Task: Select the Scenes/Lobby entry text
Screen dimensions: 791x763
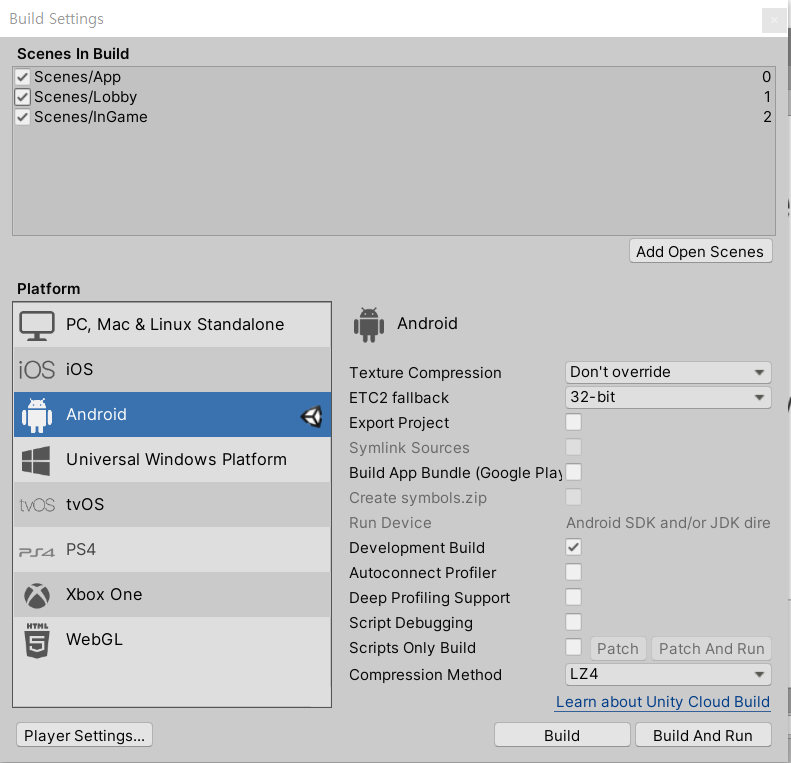Action: tap(85, 96)
